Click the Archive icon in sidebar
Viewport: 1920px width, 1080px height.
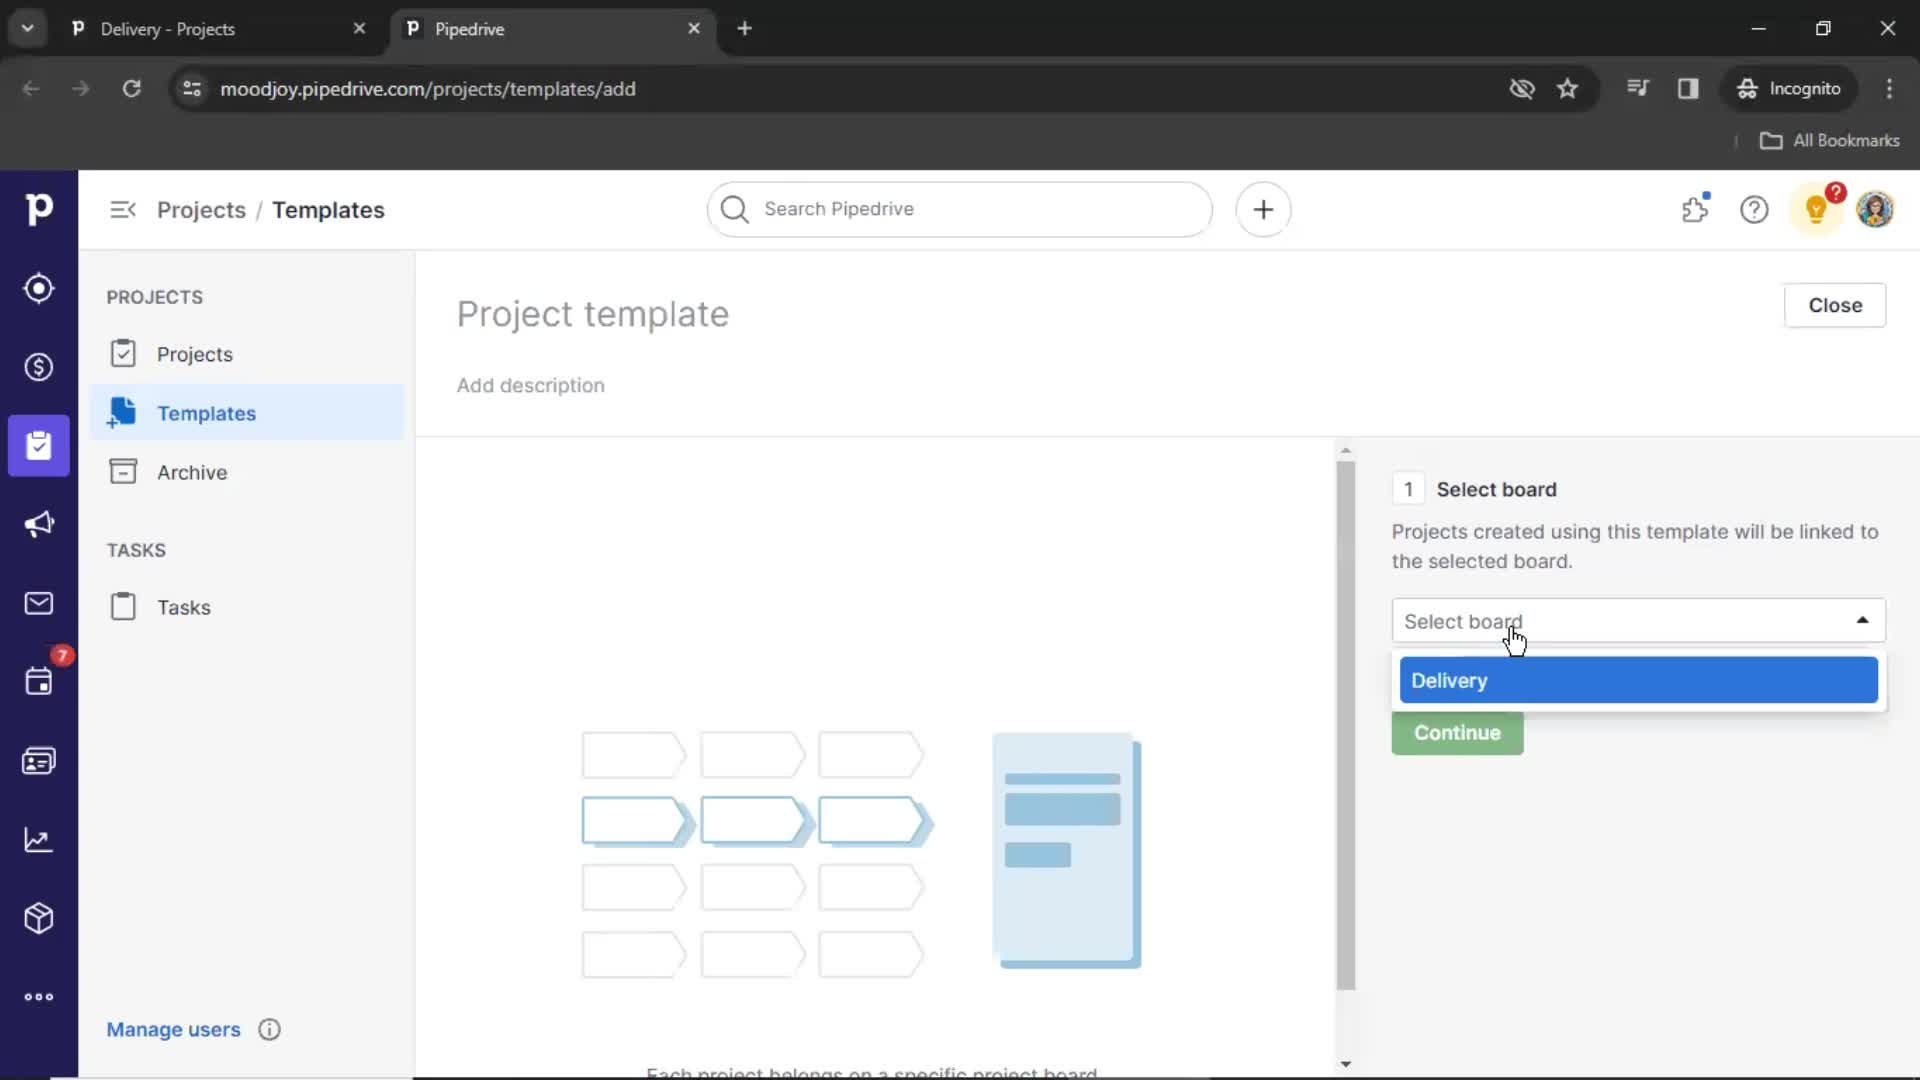point(123,471)
